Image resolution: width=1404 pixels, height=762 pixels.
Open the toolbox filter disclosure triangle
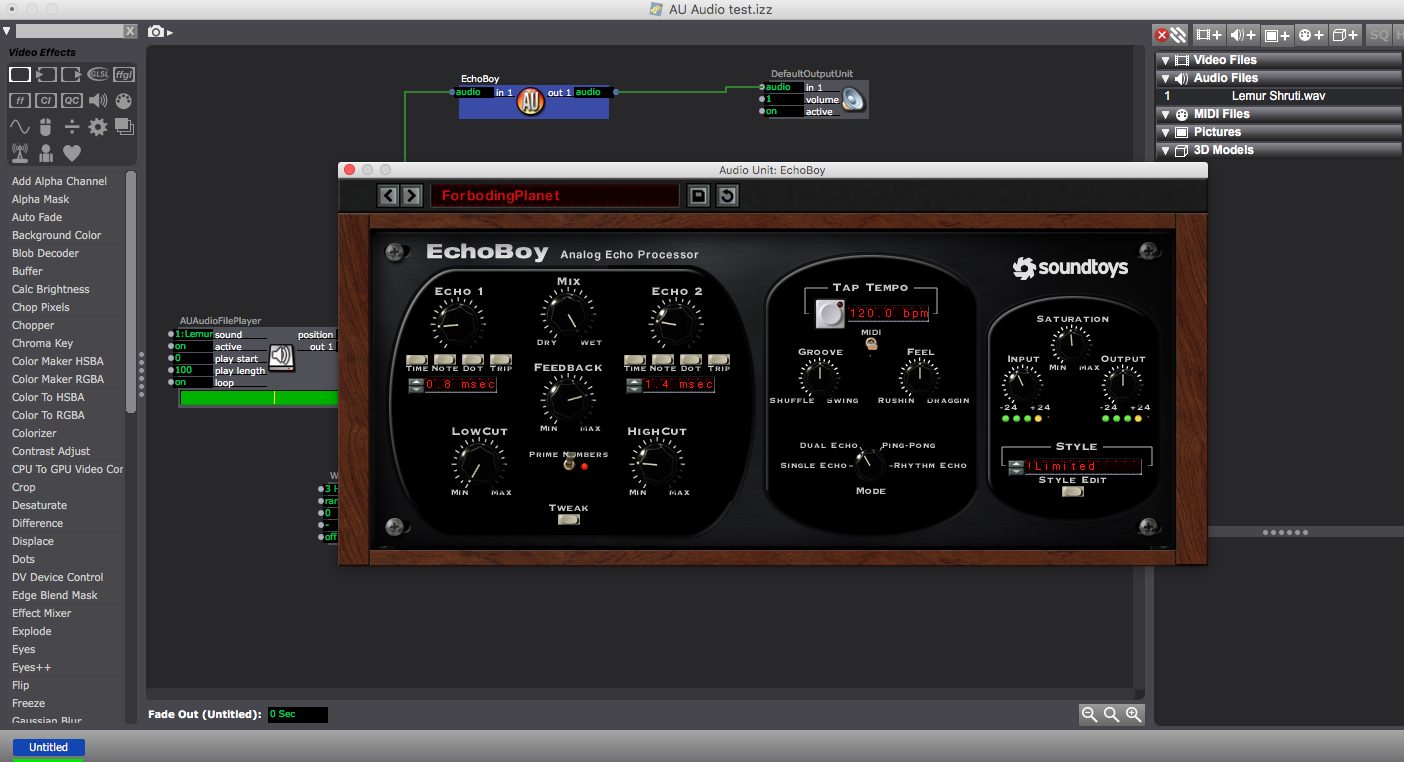pyautogui.click(x=7, y=31)
